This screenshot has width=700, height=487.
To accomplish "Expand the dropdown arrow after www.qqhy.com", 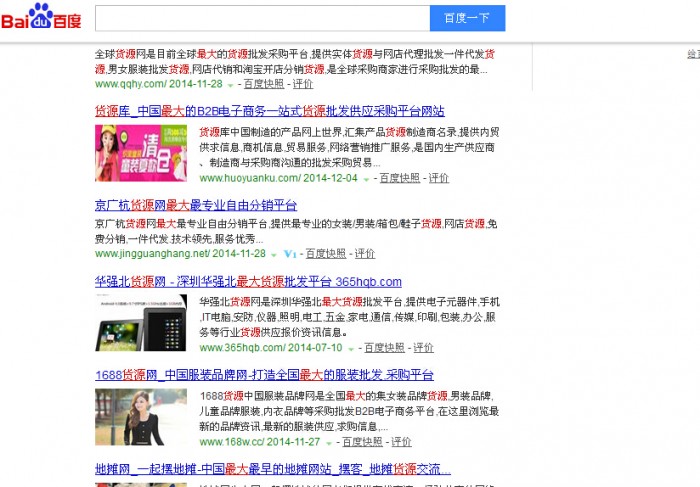I will pyautogui.click(x=230, y=85).
